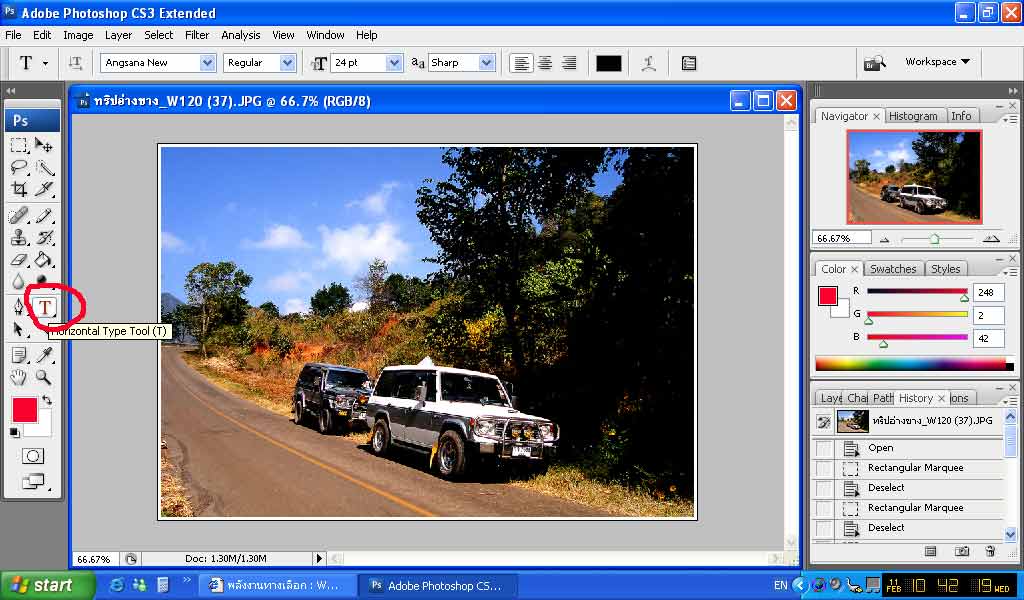Select the Lasso tool
The height and width of the screenshot is (600, 1024).
tap(19, 167)
